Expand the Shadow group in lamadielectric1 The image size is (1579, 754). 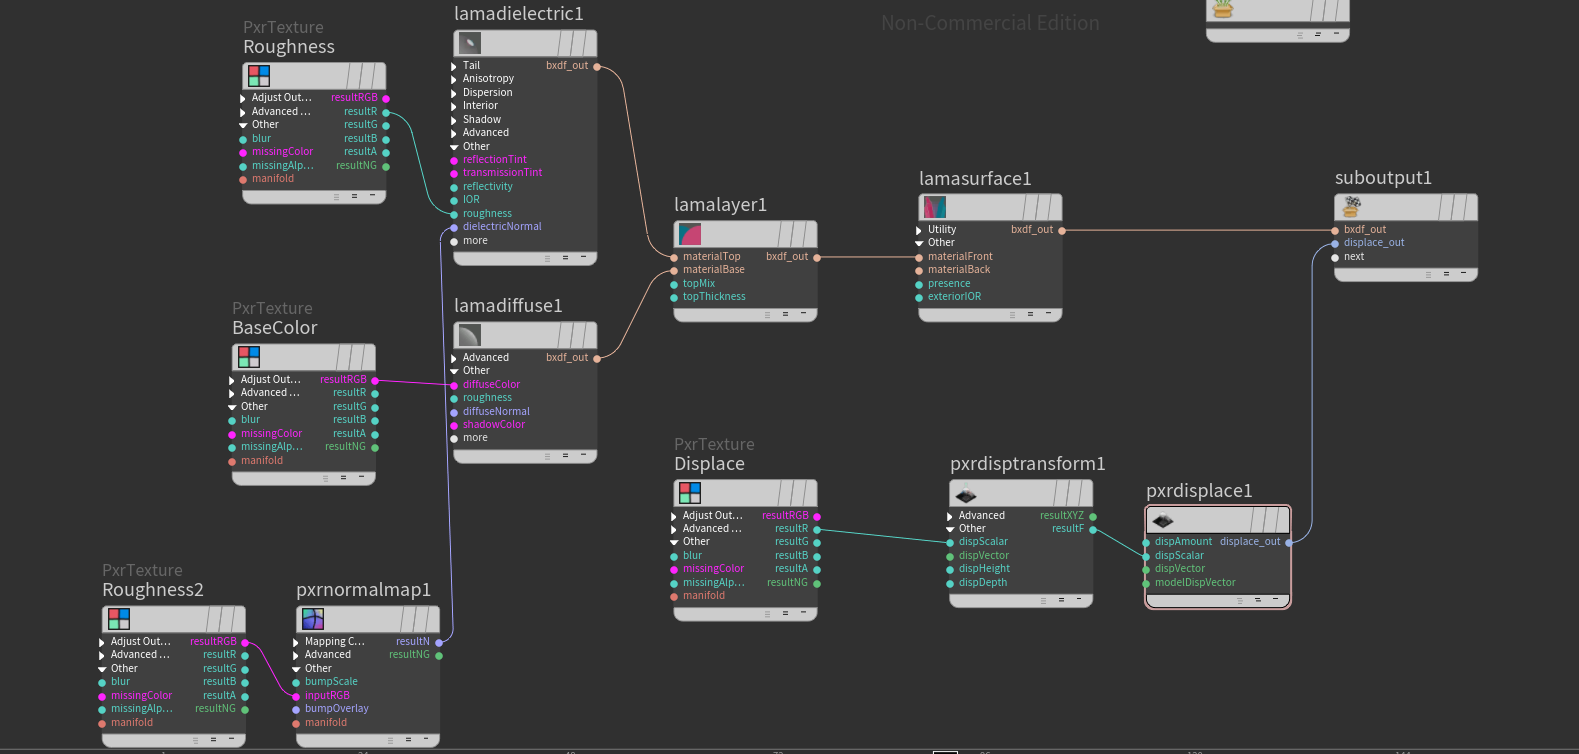coord(454,120)
